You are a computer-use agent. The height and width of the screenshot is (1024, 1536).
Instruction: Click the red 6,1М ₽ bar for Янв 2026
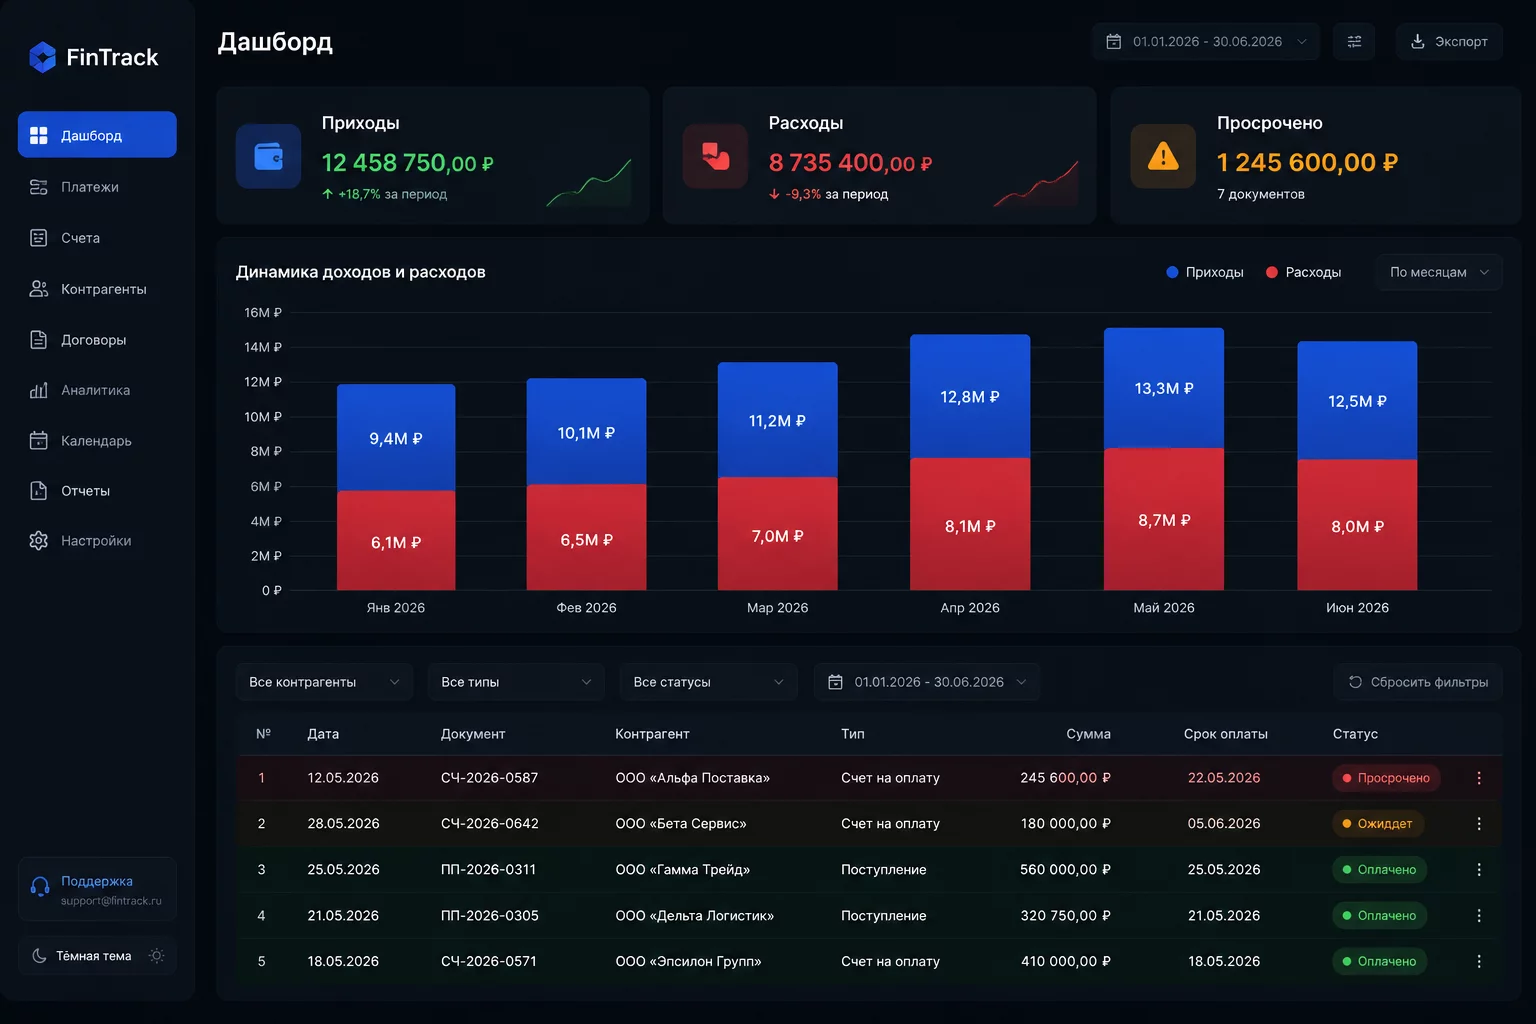396,541
